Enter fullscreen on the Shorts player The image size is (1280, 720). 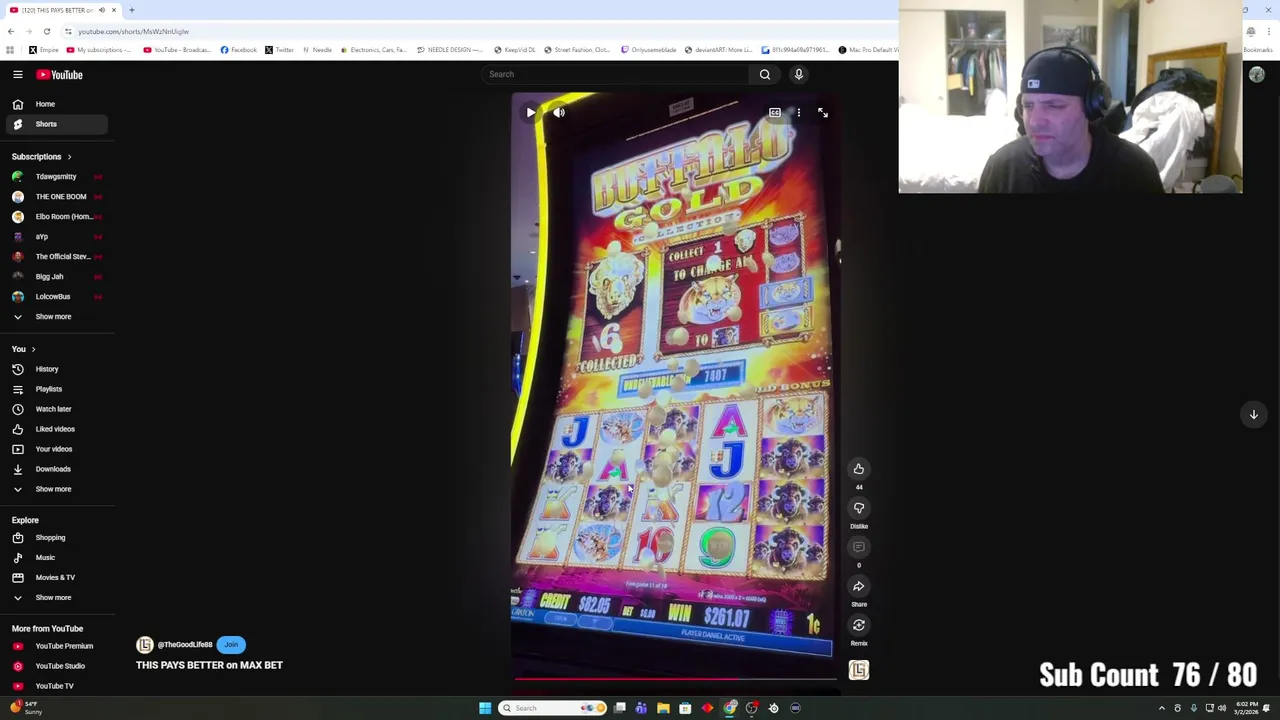(x=823, y=113)
